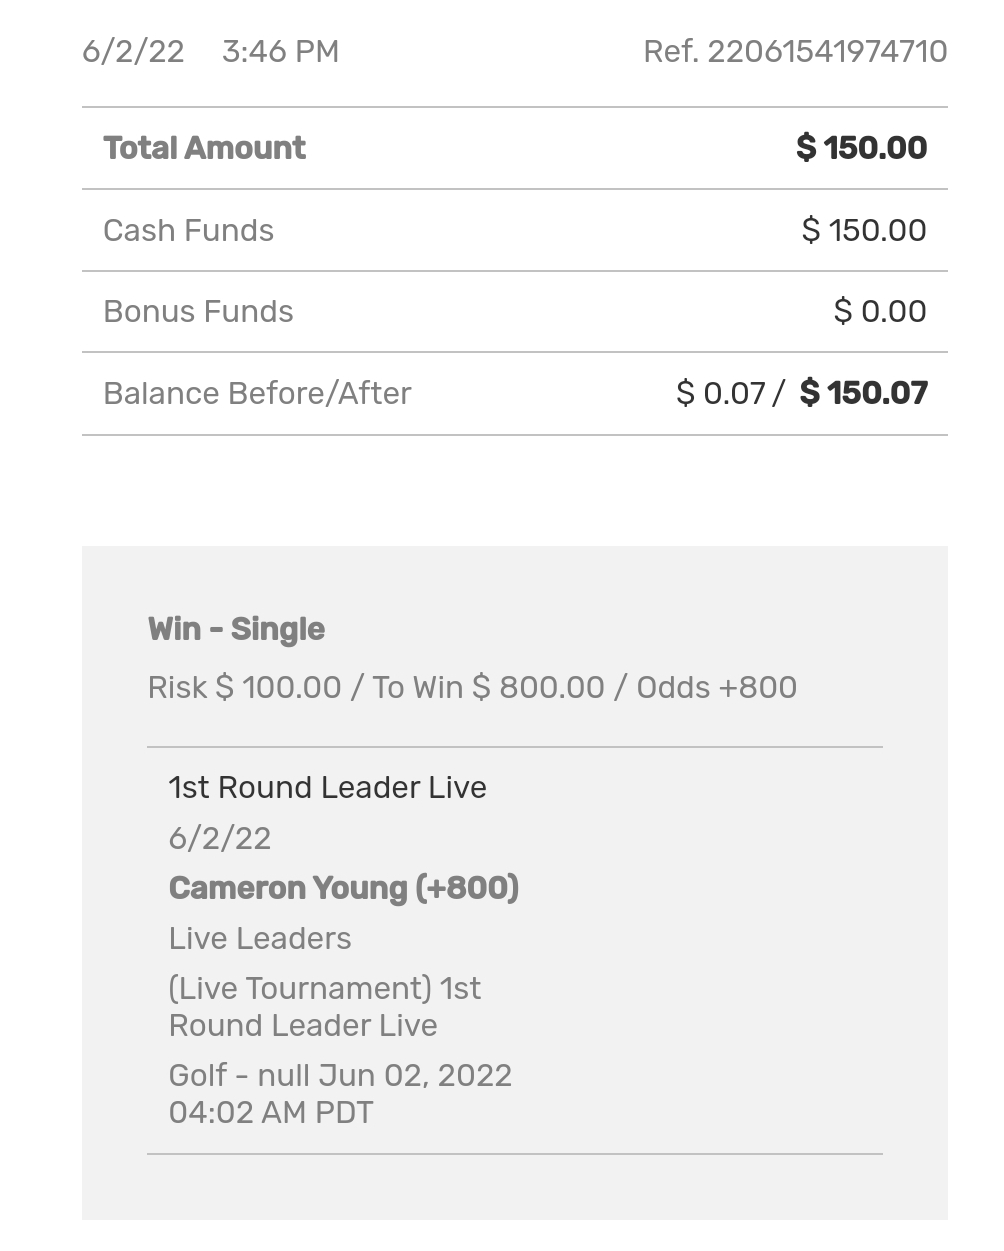
Task: Open the 1st Round Leader Live title
Action: (x=327, y=787)
